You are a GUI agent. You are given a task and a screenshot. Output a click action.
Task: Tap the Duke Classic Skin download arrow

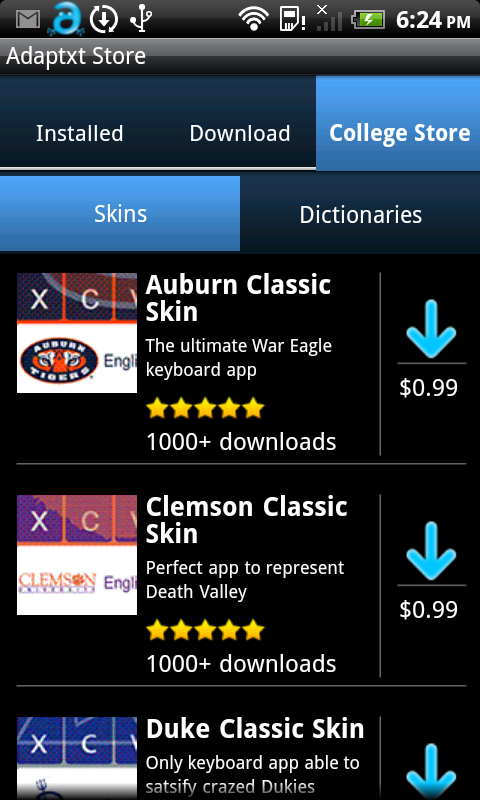click(x=431, y=772)
